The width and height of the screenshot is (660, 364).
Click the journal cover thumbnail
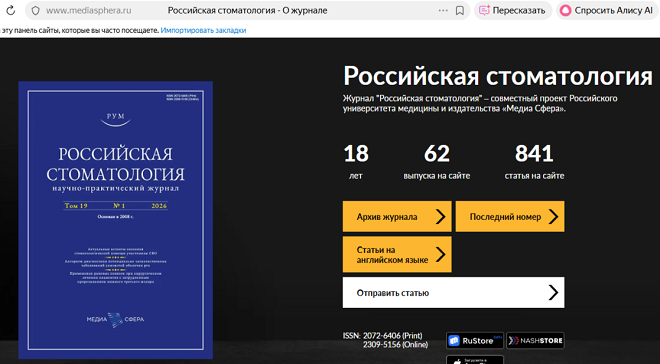(115, 220)
